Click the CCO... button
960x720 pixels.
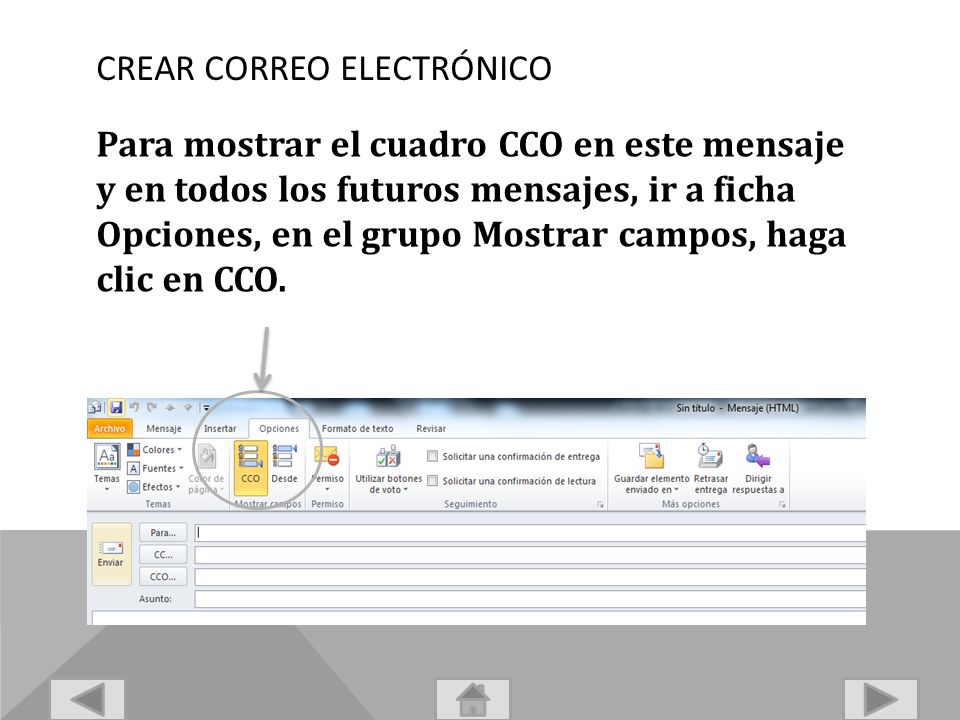click(x=163, y=577)
